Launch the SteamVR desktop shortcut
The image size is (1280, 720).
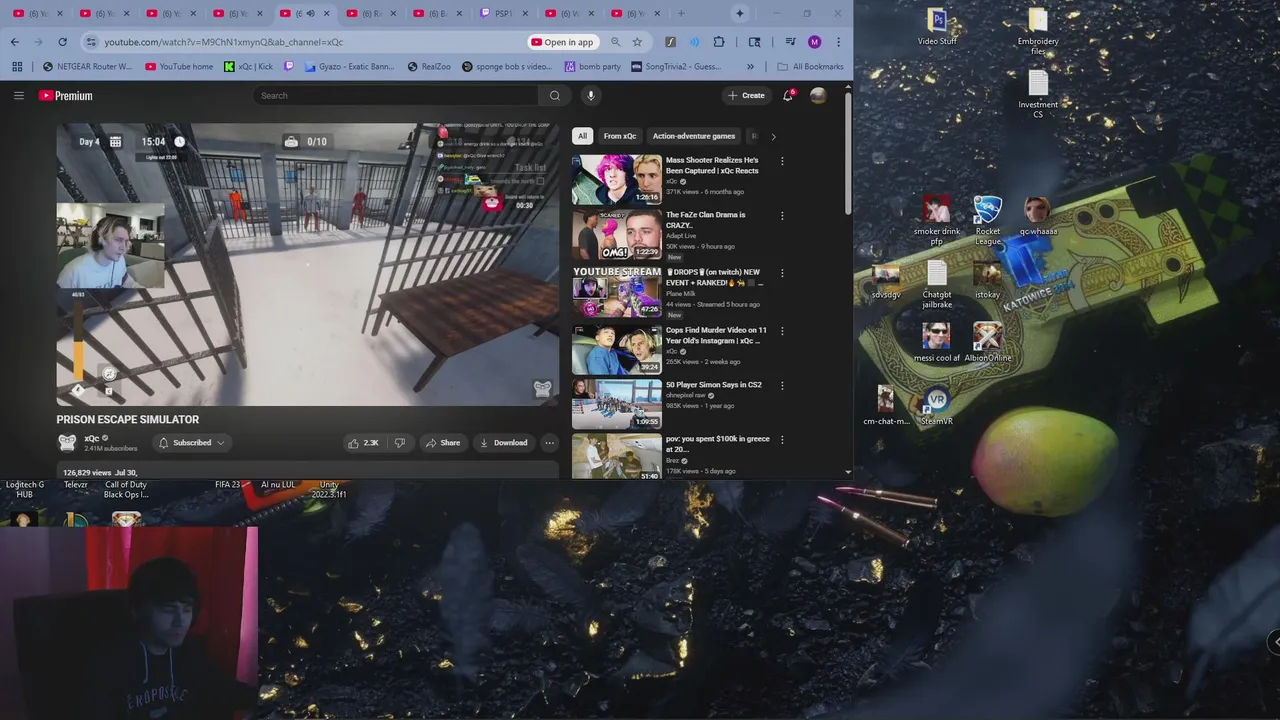[937, 406]
